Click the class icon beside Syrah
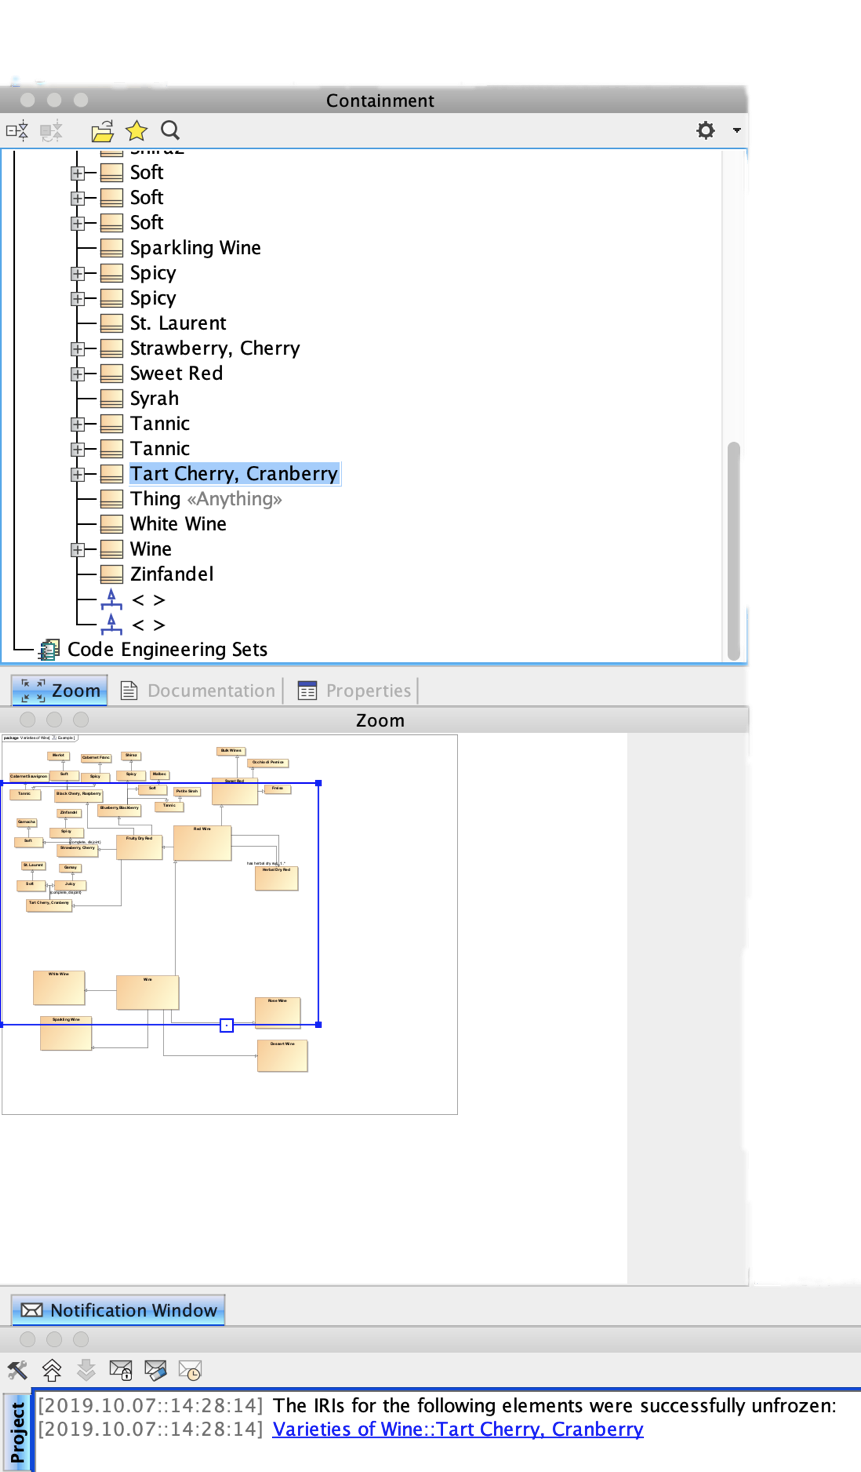The width and height of the screenshot is (861, 1472). tap(112, 398)
